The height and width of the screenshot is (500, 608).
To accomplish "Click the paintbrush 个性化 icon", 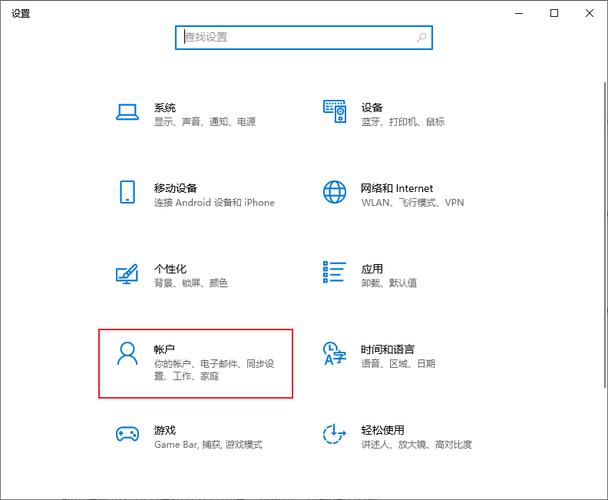I will tap(127, 274).
